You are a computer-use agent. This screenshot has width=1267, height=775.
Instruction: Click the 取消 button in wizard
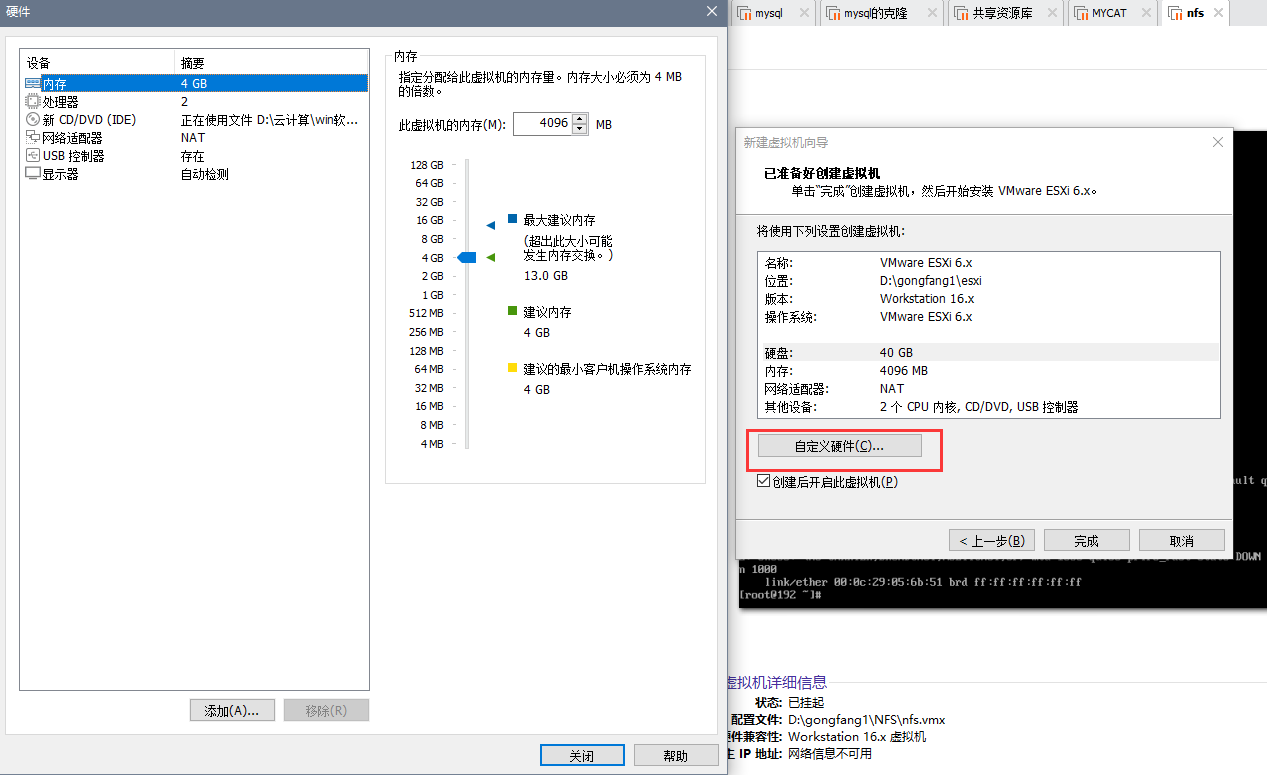pyautogui.click(x=1181, y=539)
